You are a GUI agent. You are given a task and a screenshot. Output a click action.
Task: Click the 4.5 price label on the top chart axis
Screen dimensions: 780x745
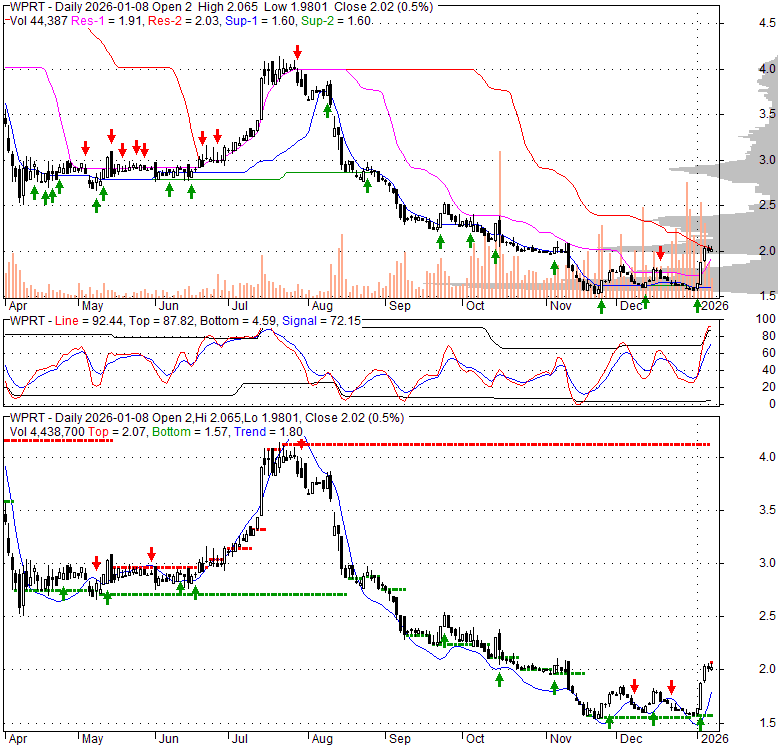[767, 23]
